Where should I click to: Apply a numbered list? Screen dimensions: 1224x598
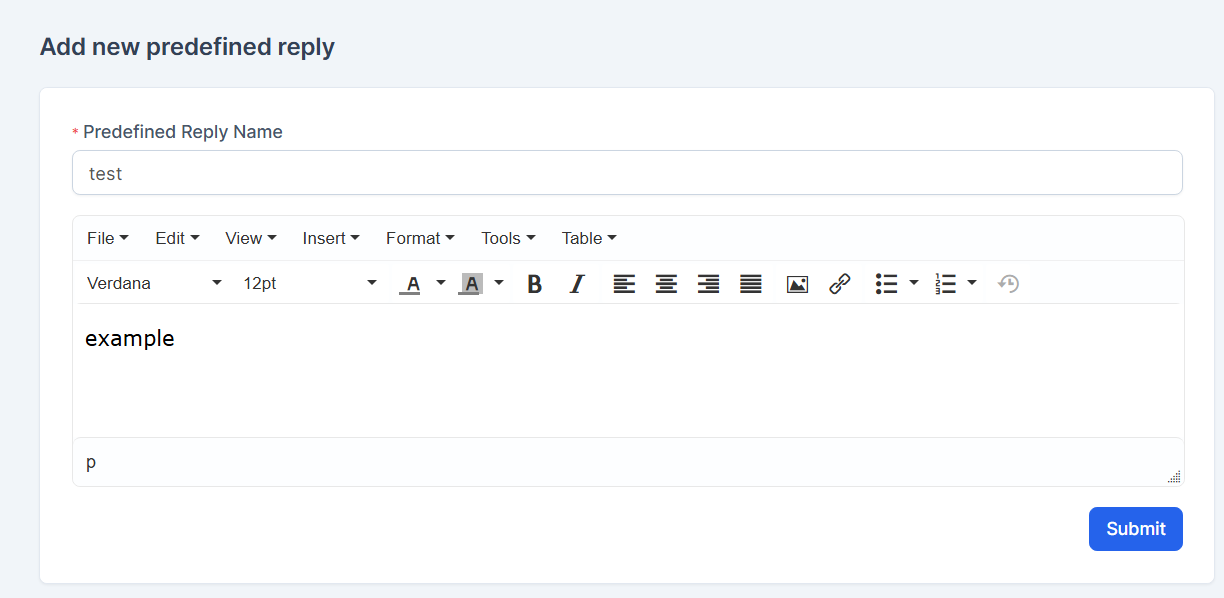(947, 284)
